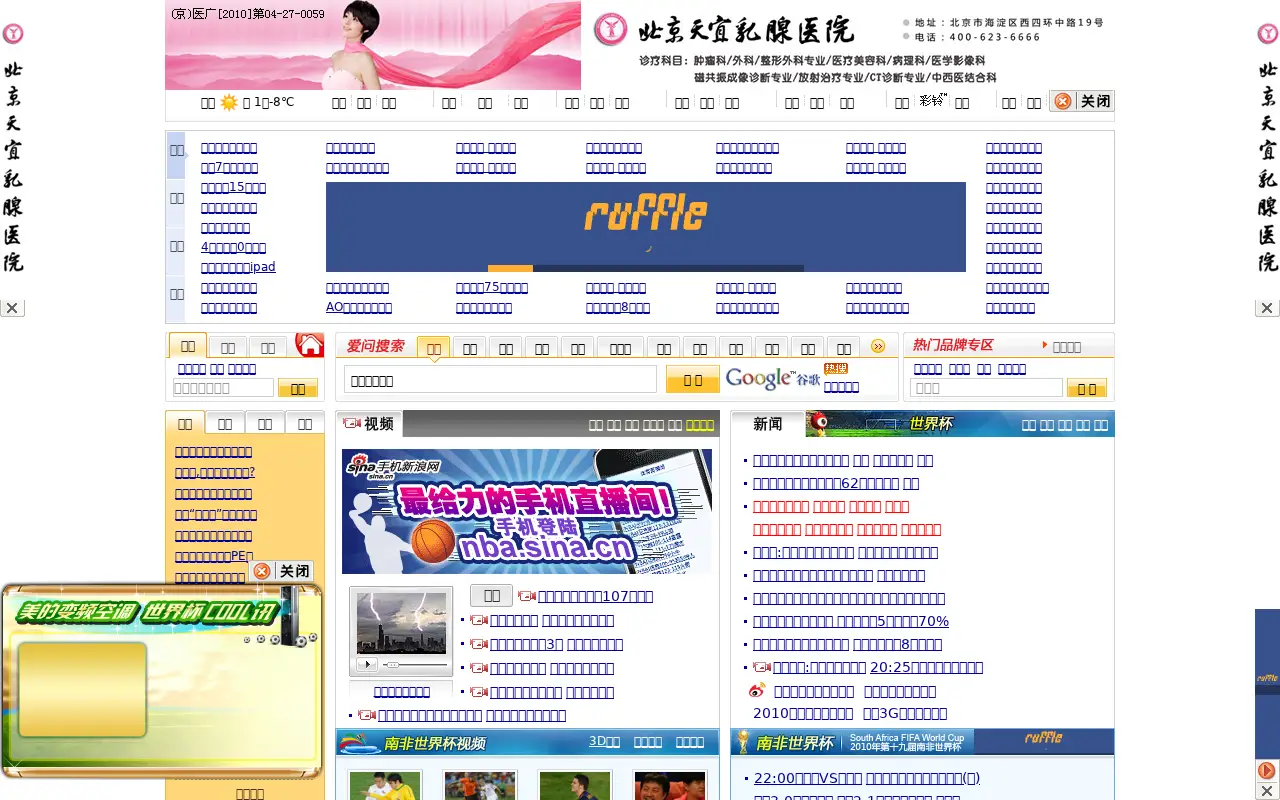Click the 南非世界杯视频 header logo
Image resolution: width=1280 pixels, height=800 pixels.
click(412, 743)
